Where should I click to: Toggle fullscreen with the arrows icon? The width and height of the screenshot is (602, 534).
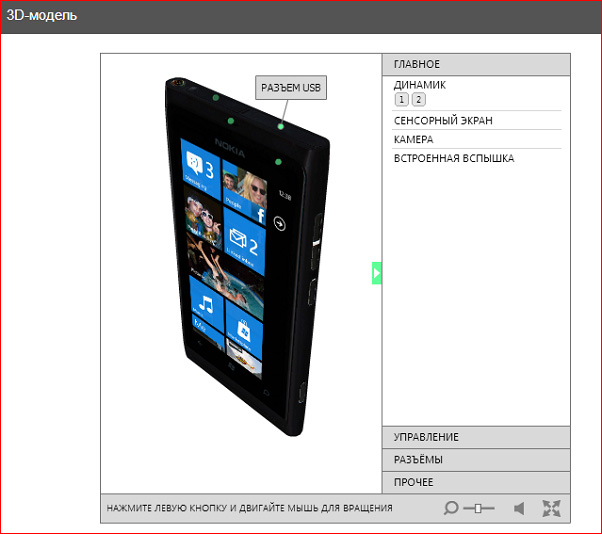(x=552, y=508)
